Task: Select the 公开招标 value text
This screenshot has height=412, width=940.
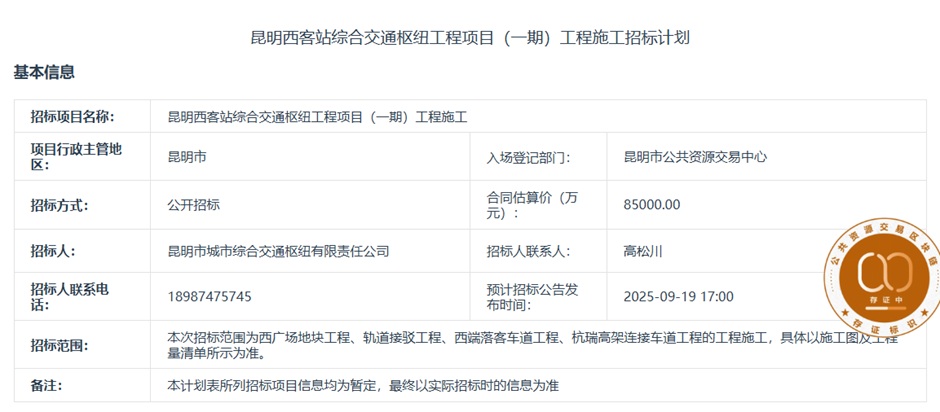Action: click(x=193, y=205)
